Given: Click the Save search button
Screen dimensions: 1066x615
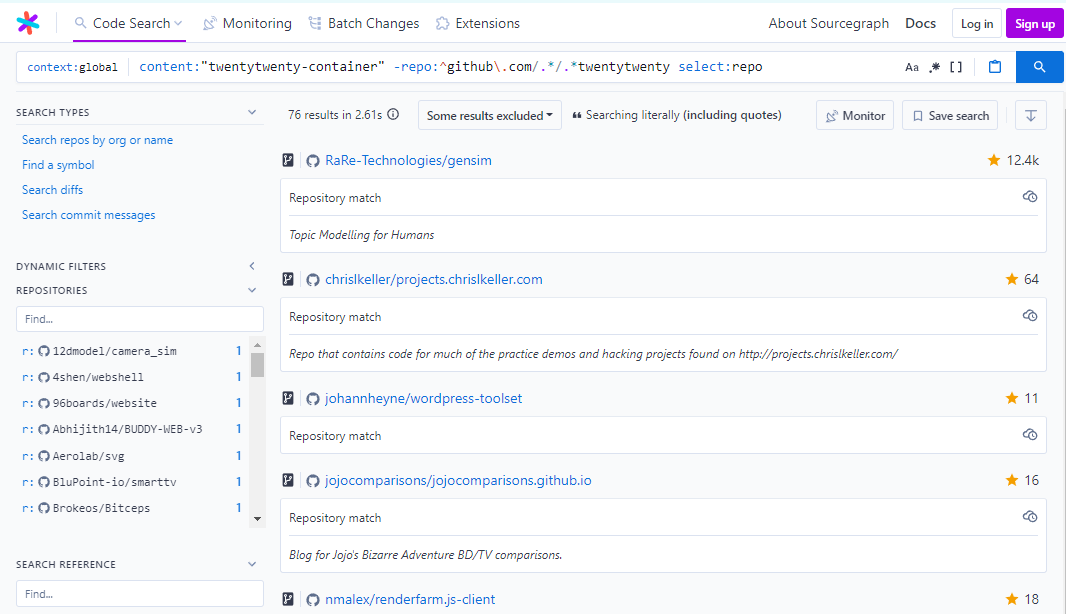Looking at the screenshot, I should coord(950,116).
